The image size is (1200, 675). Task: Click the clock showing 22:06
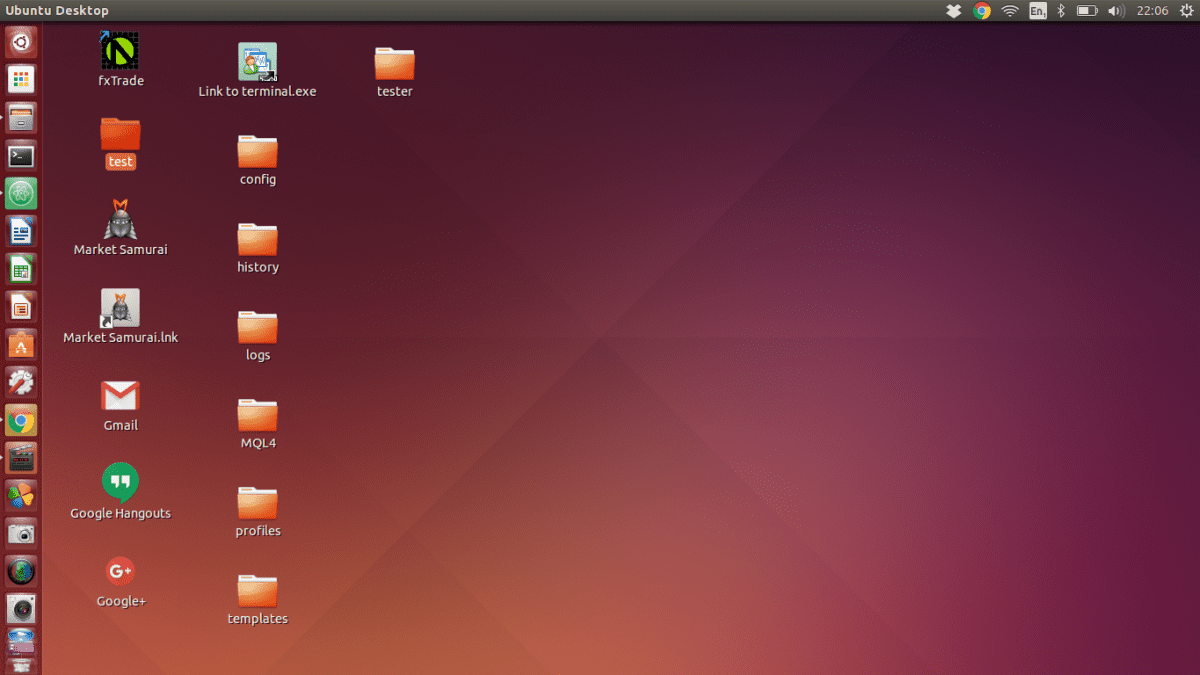1152,11
